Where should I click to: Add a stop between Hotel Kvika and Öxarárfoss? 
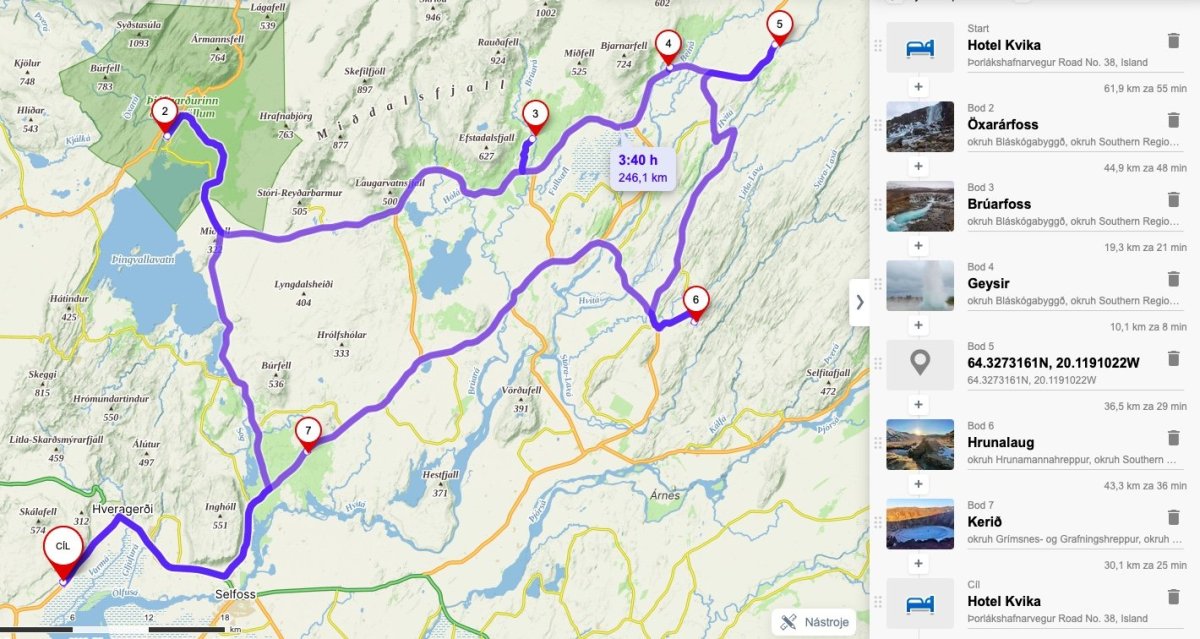pyautogui.click(x=918, y=87)
